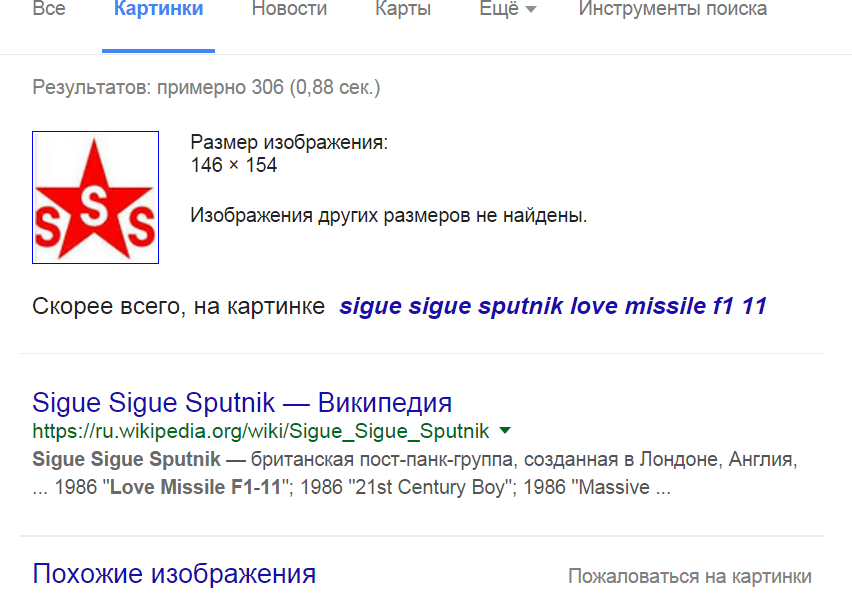Expand the Ещё dropdown menu
Image resolution: width=852 pixels, height=615 pixels.
508,9
